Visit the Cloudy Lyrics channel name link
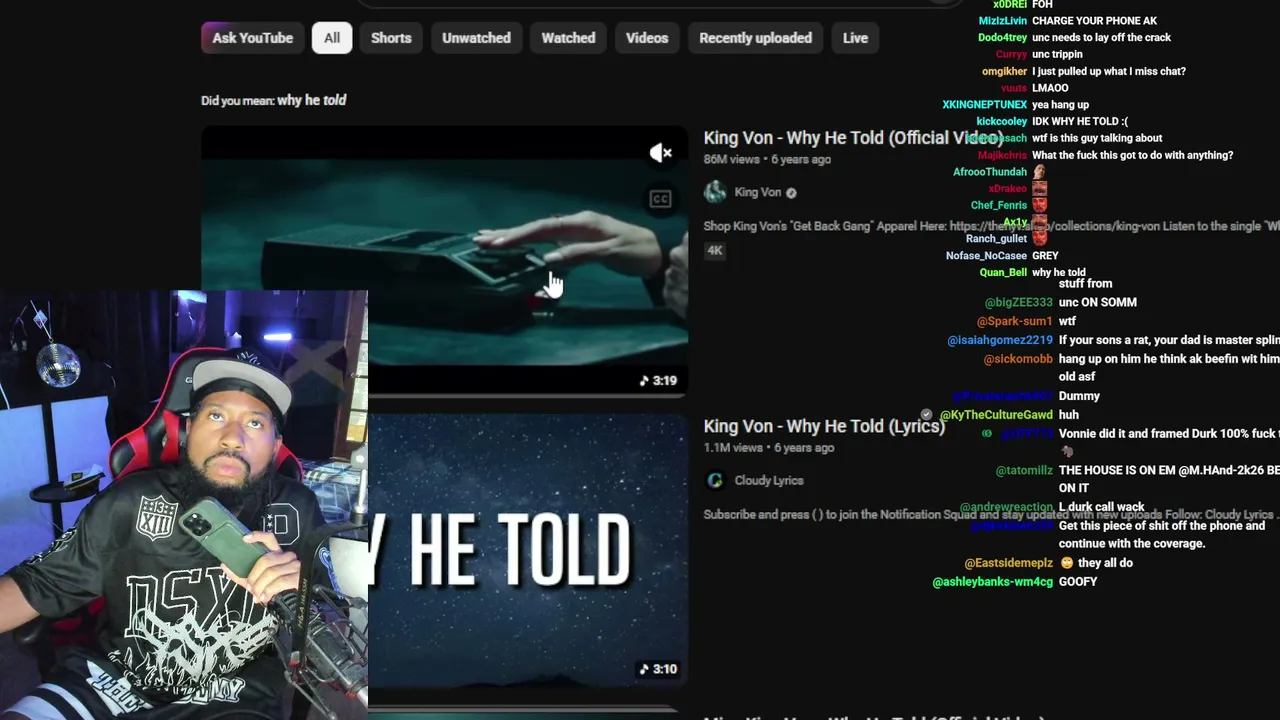This screenshot has height=720, width=1280. pyautogui.click(x=768, y=480)
